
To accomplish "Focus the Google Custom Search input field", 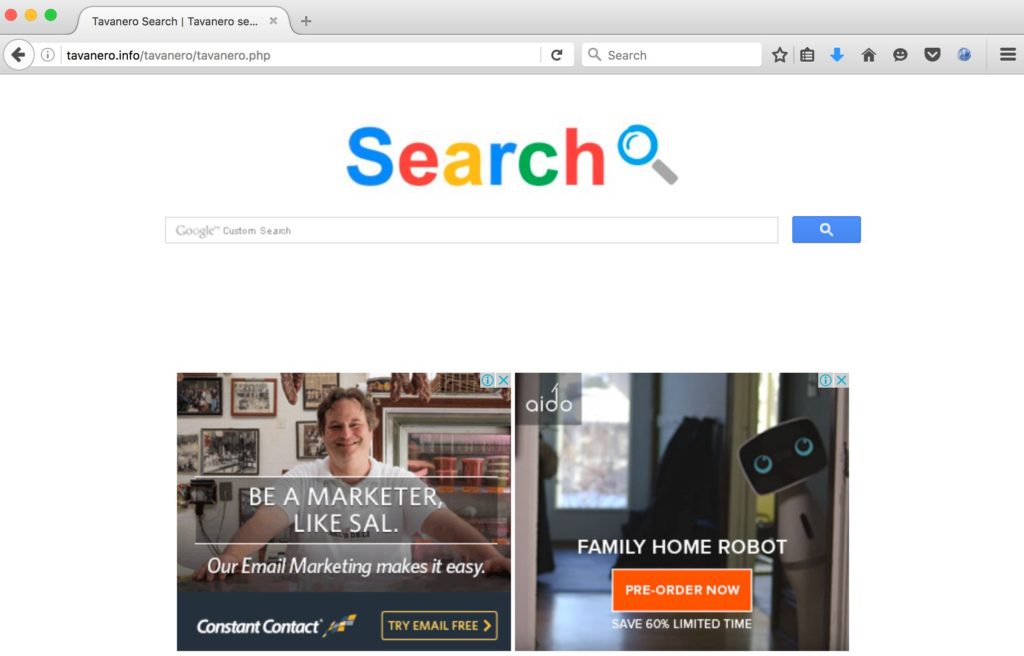I will point(472,230).
